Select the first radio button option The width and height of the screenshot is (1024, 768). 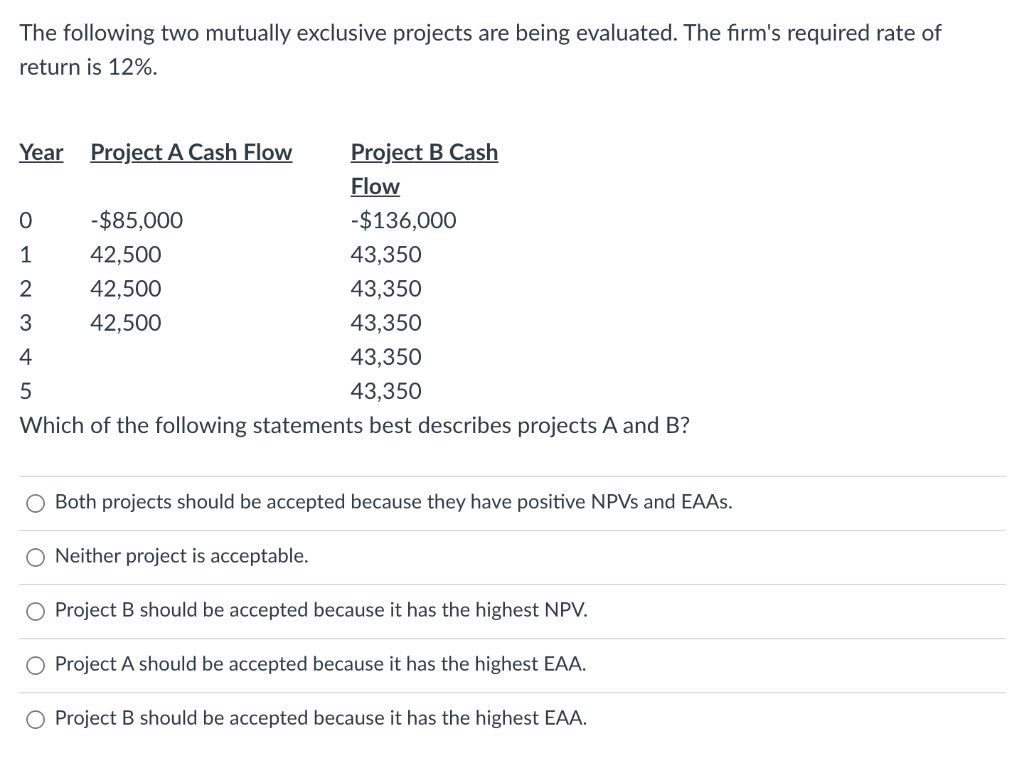coord(35,503)
